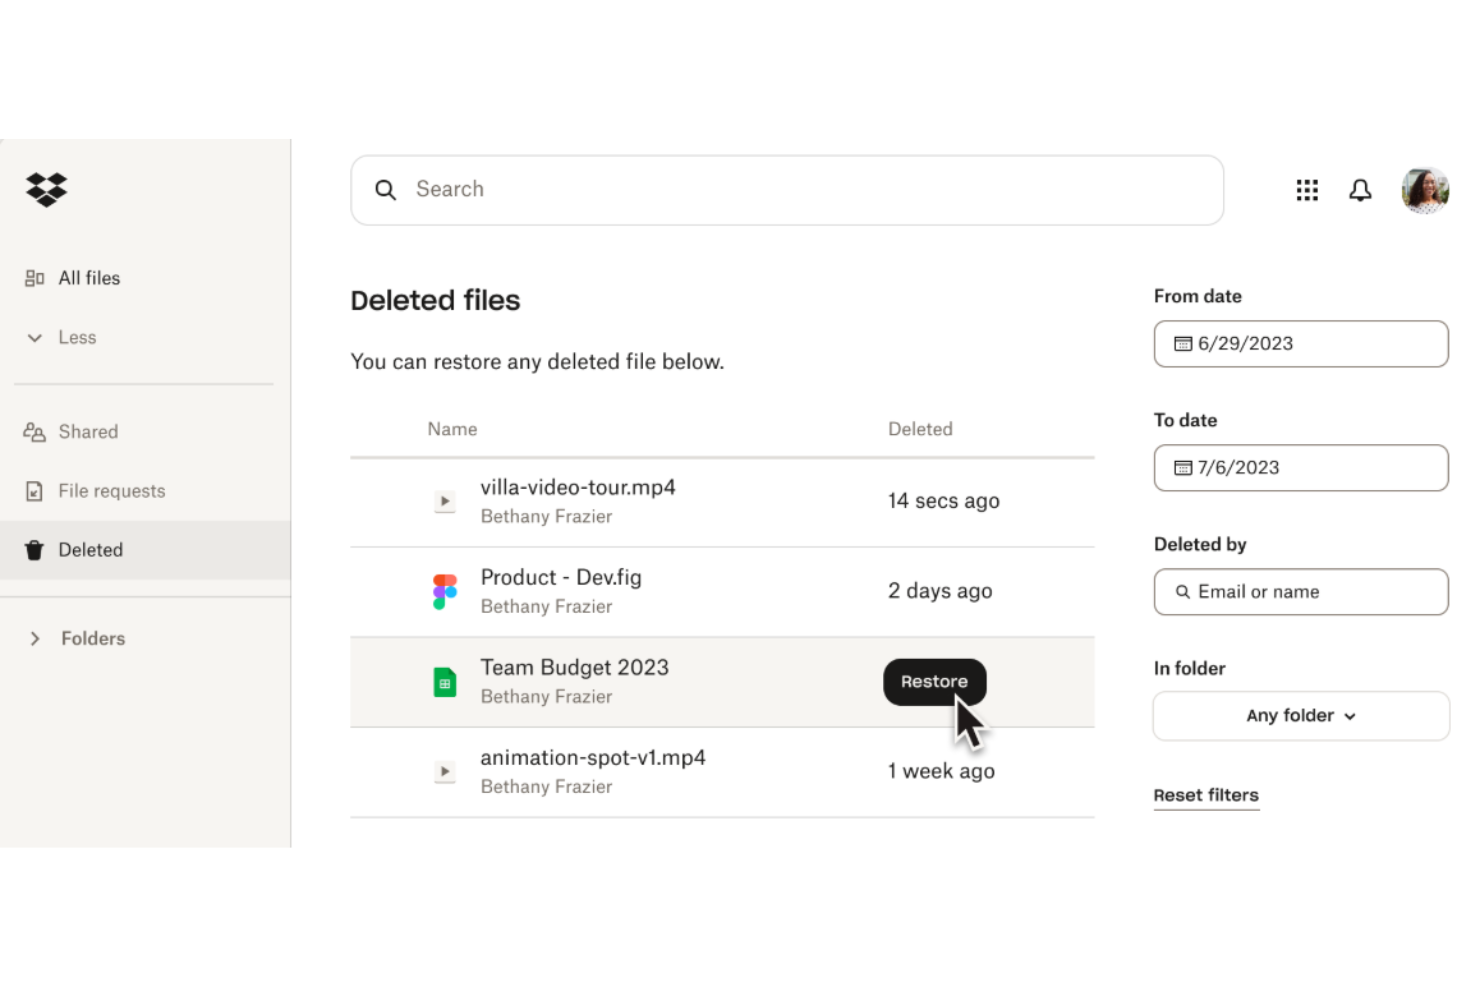Viewport: 1480px width, 987px height.
Task: Collapse the Less section in sidebar
Action: click(35, 337)
